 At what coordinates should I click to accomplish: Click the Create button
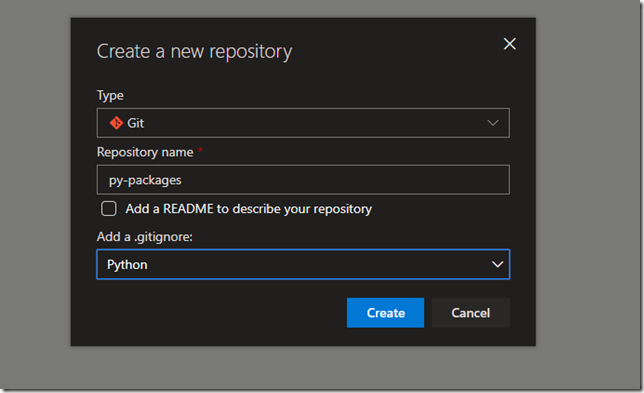385,313
